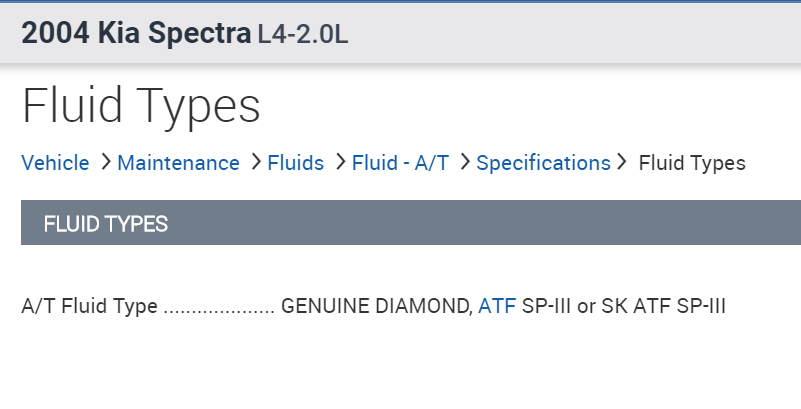801x409 pixels.
Task: Click the L4-2.0L engine label
Action: point(303,34)
